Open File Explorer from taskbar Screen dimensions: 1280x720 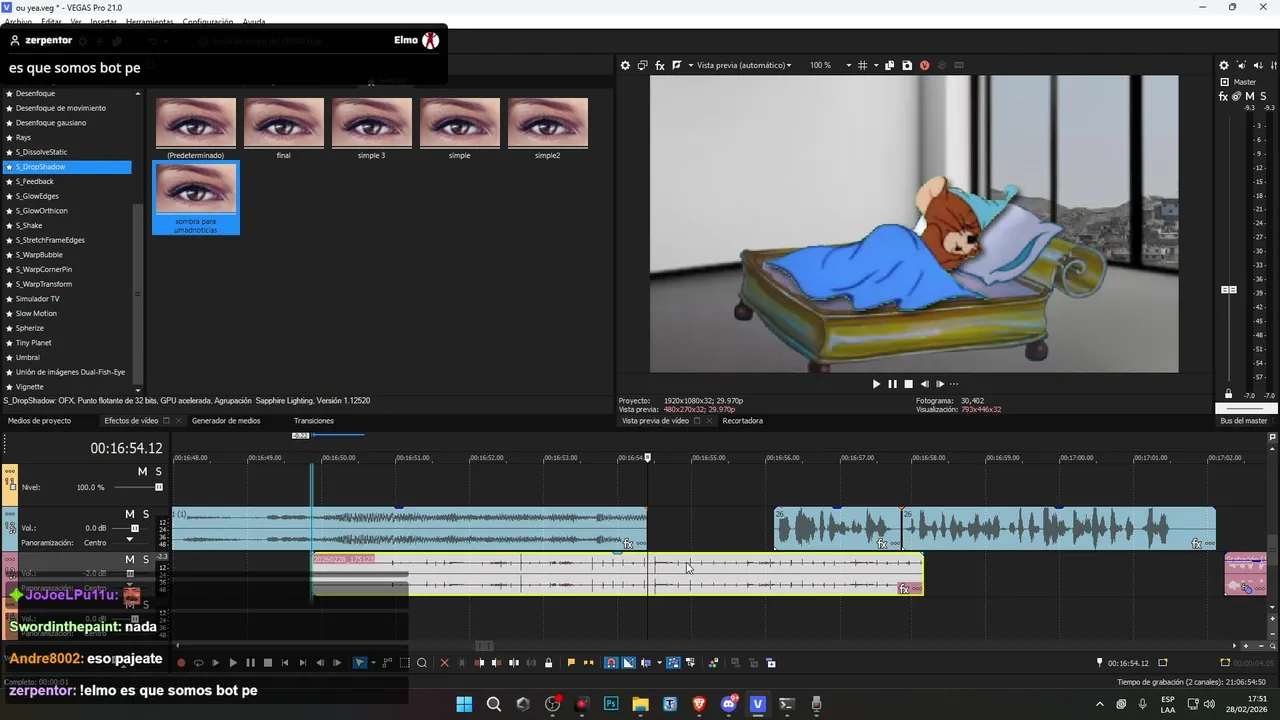[x=640, y=704]
